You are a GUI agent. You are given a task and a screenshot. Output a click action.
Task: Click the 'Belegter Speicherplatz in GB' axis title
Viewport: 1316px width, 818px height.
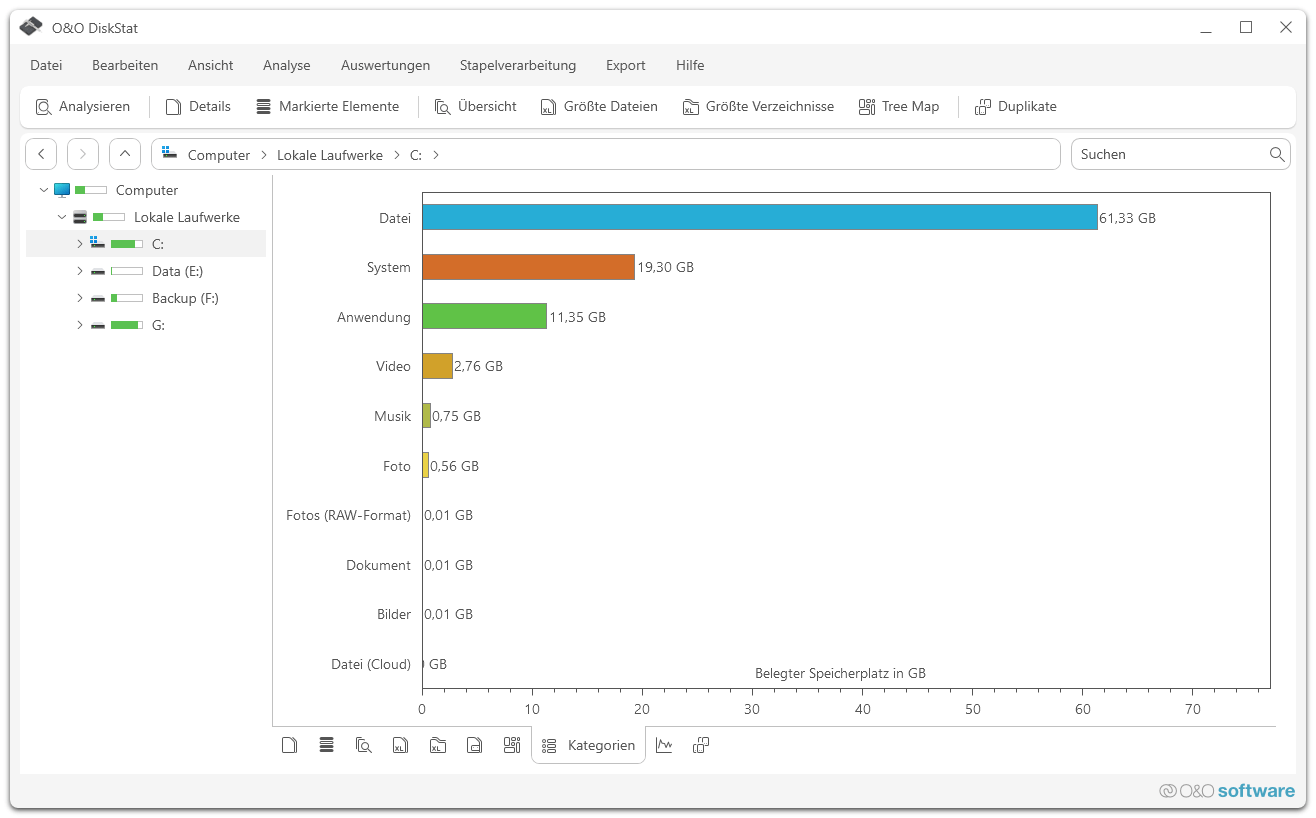[x=840, y=673]
